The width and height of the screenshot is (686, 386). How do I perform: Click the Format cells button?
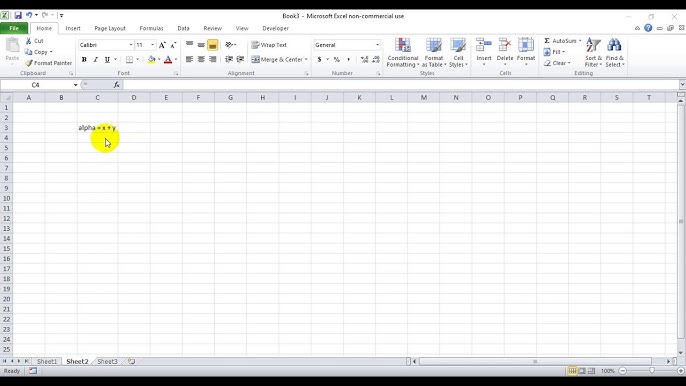(525, 53)
